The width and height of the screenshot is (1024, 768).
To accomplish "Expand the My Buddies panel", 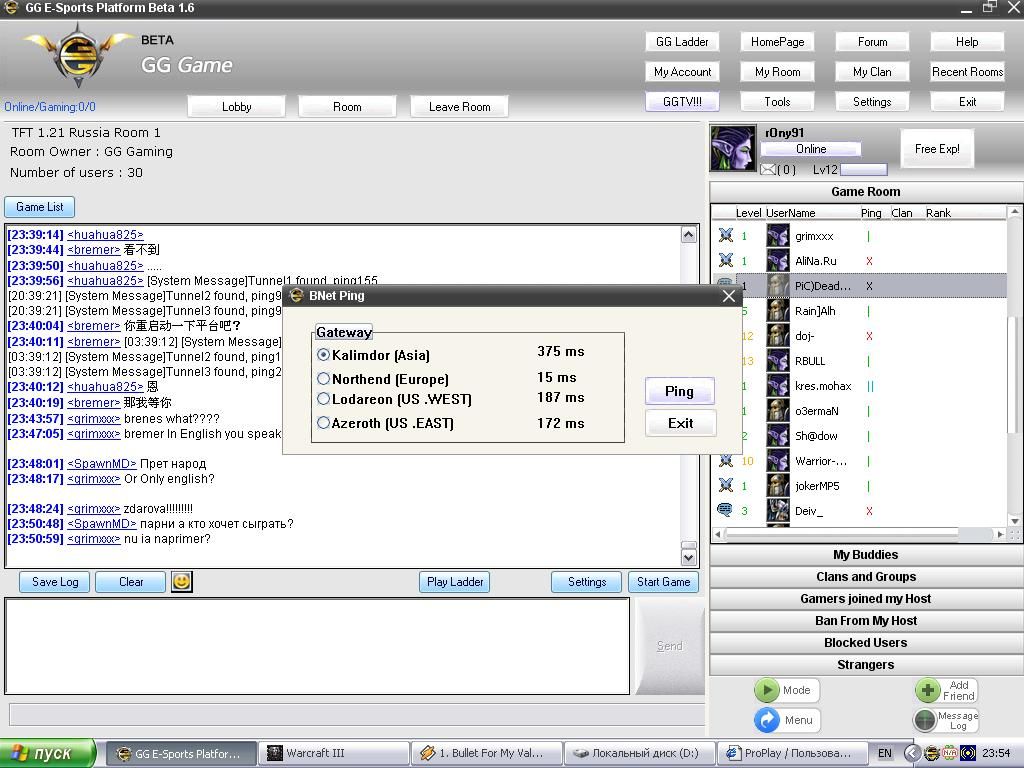I will (866, 554).
